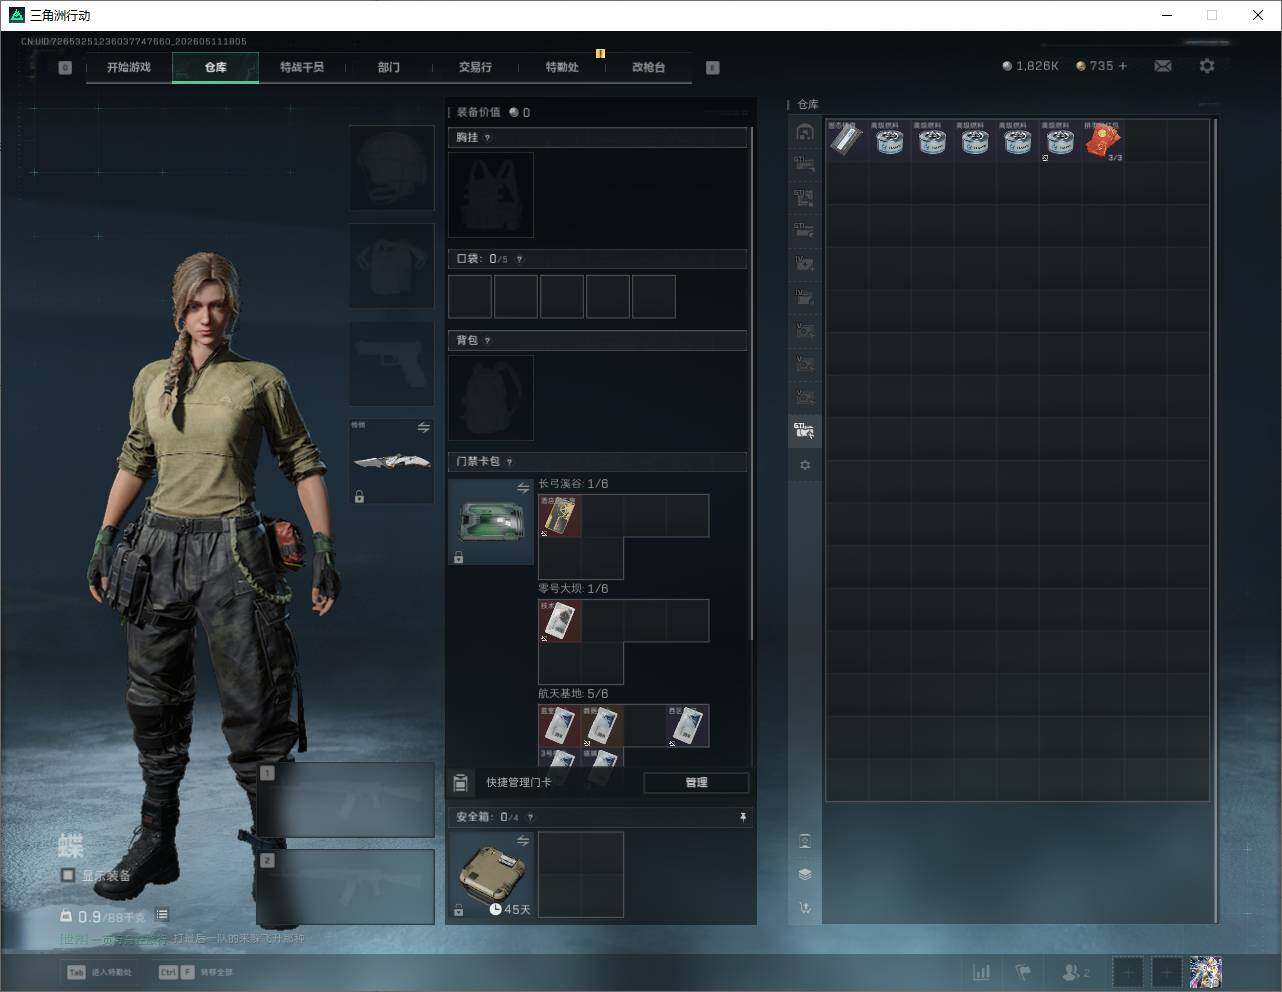The width and height of the screenshot is (1282, 992).
Task: Click the 进入特勤处 Tab shortcut
Action: tap(99, 972)
